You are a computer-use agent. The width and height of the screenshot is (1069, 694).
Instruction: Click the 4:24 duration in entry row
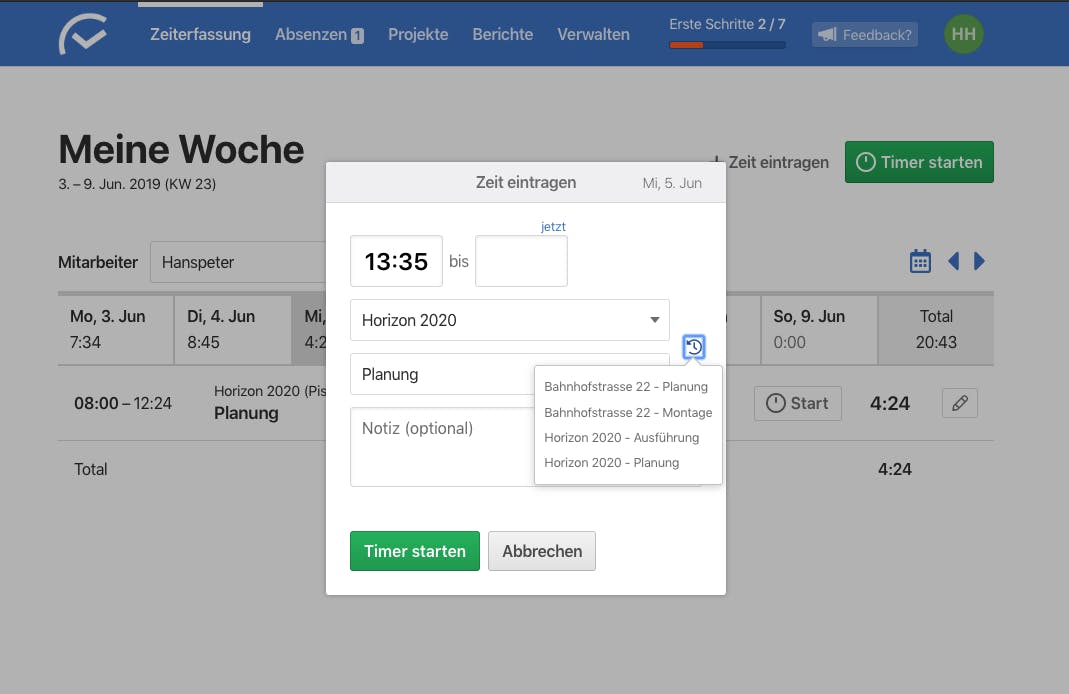pyautogui.click(x=890, y=404)
